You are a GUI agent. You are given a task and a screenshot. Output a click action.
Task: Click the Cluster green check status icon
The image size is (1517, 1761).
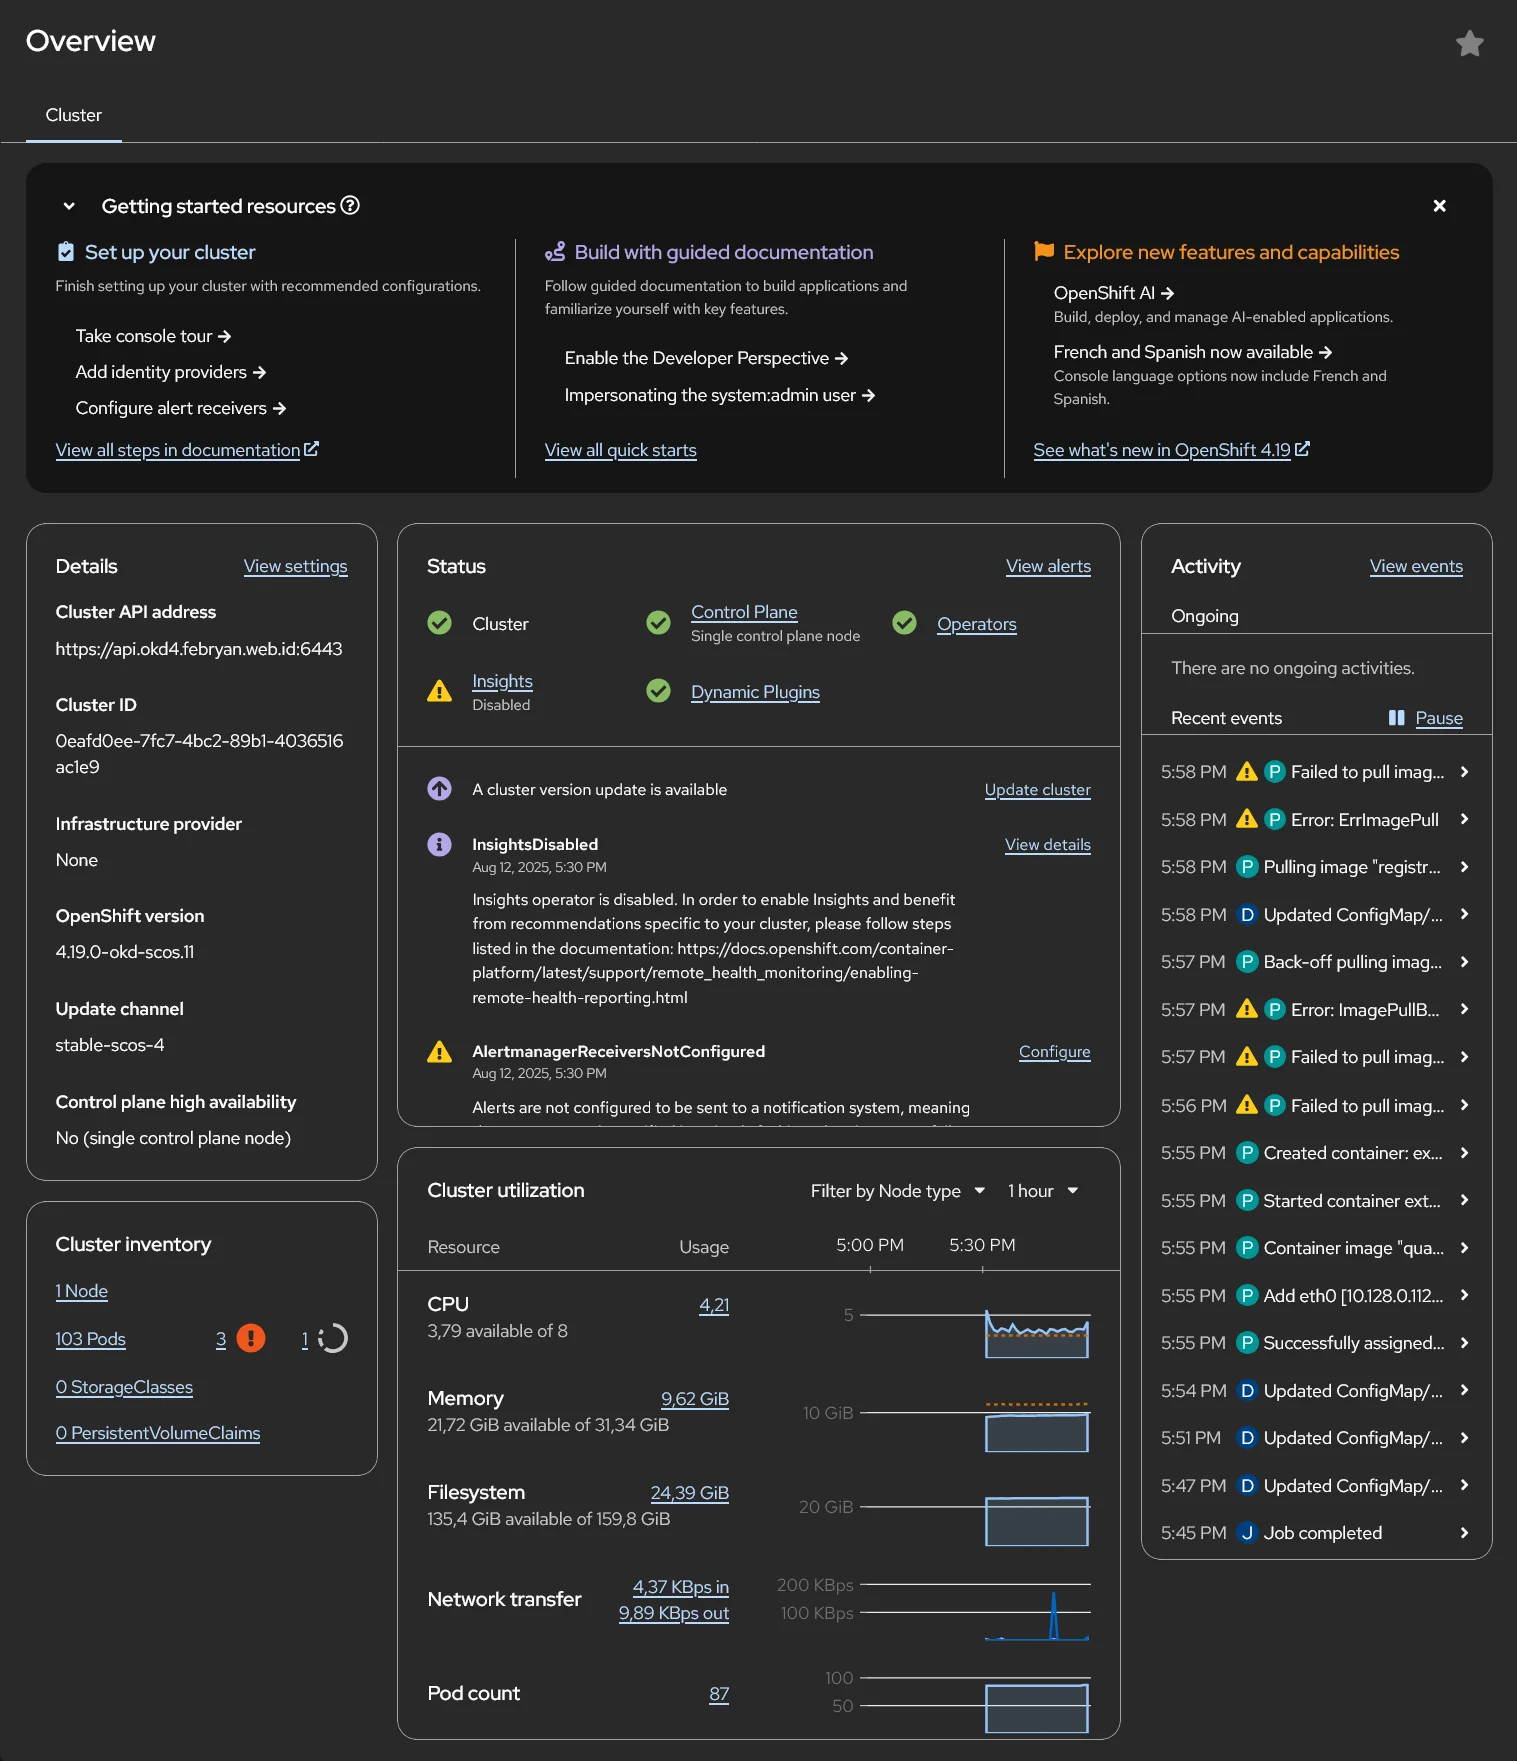(439, 623)
